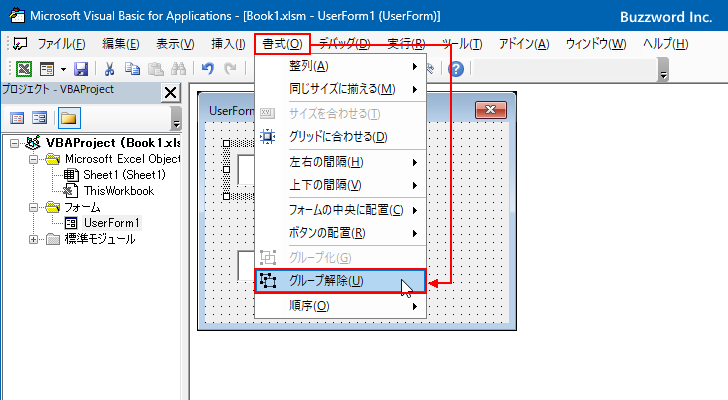
Task: Click the 書式(O) menu
Action: pos(282,44)
